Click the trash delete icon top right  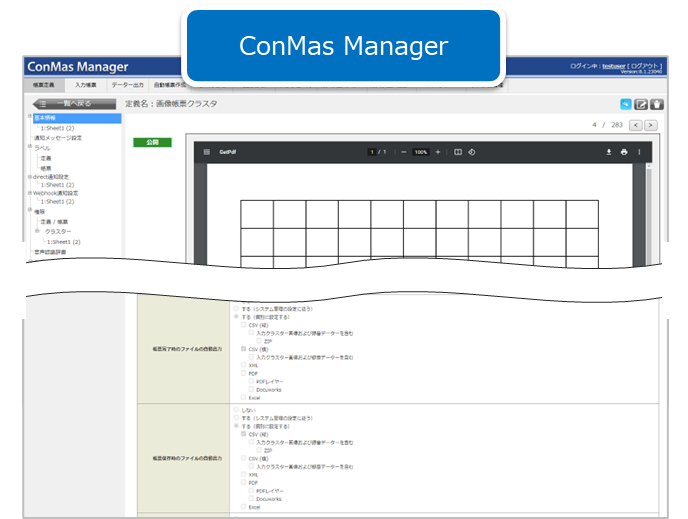(x=657, y=103)
